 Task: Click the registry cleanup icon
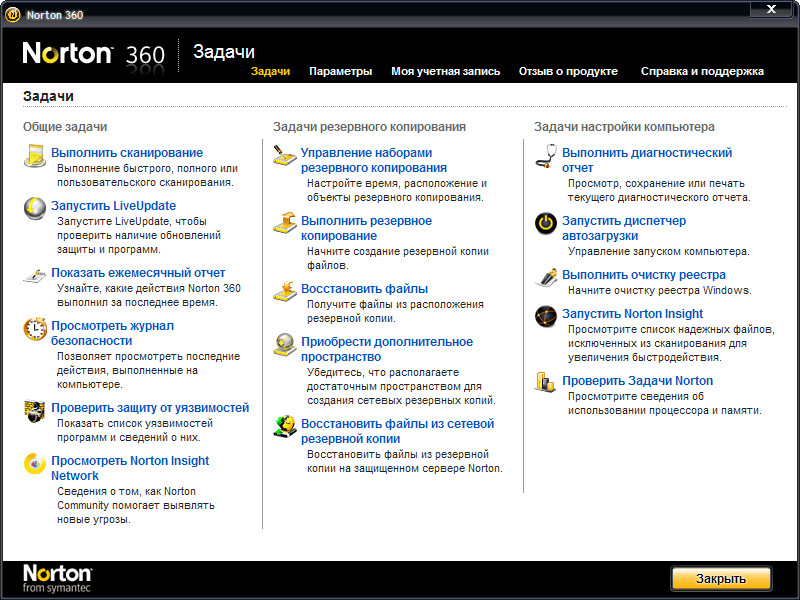(x=546, y=277)
